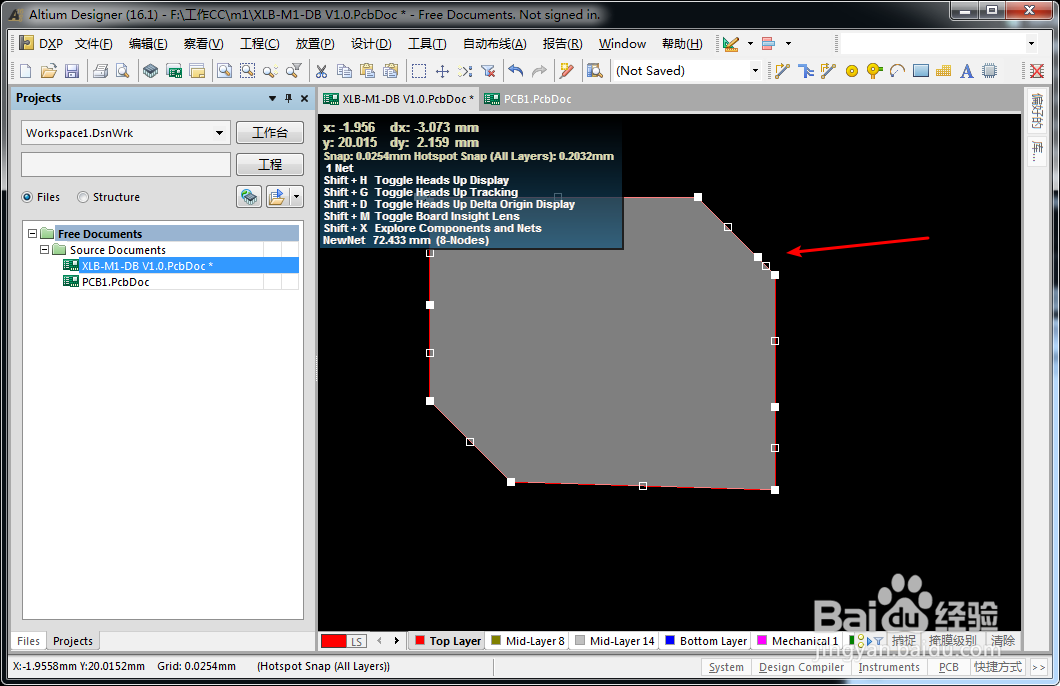Close the Projects panel
Viewport: 1060px width, 686px height.
(x=304, y=98)
